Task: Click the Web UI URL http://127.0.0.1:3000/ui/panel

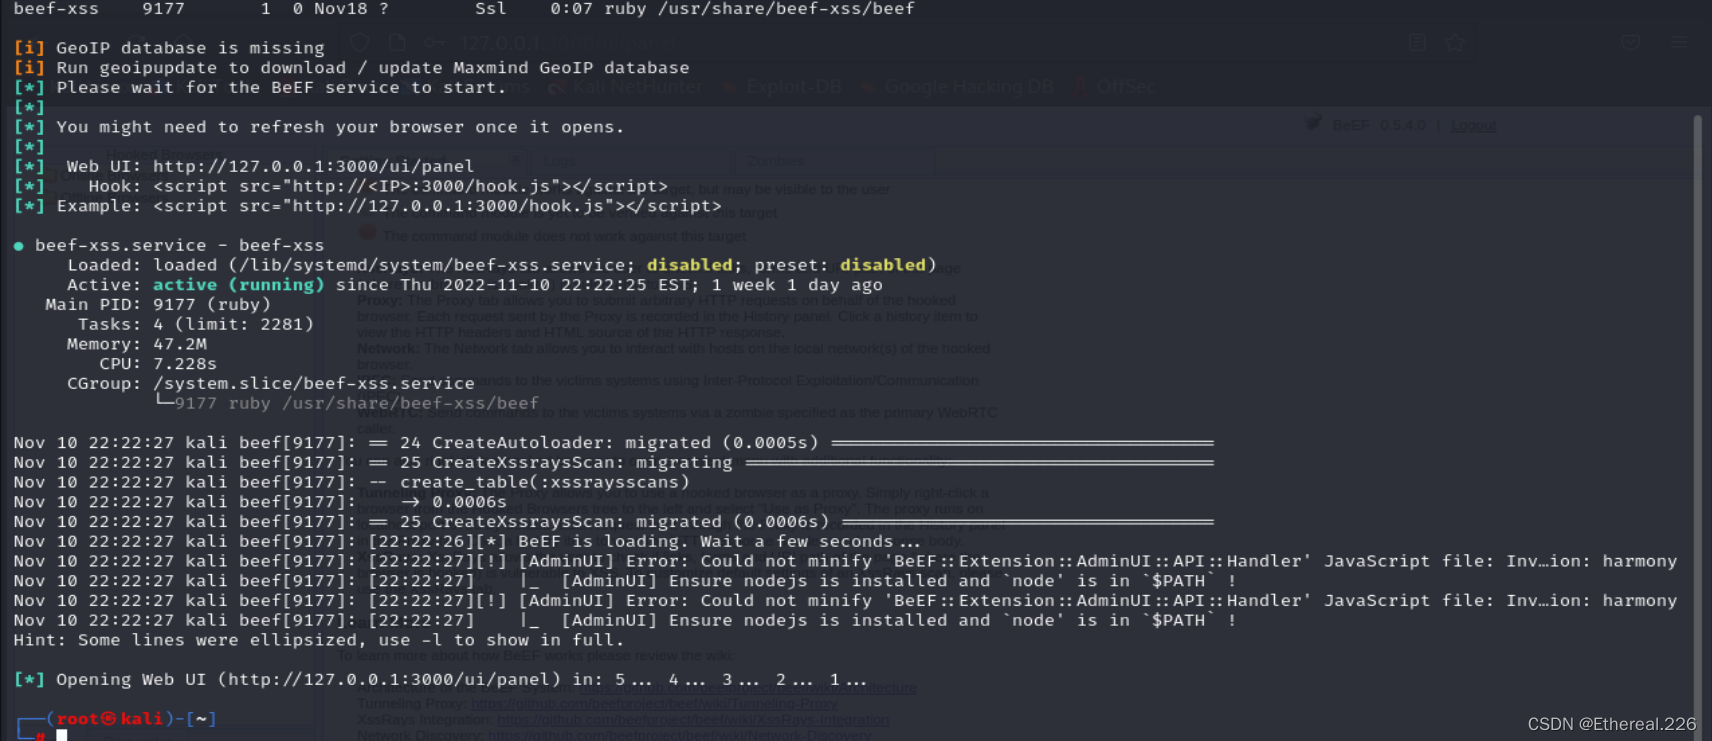Action: point(313,166)
